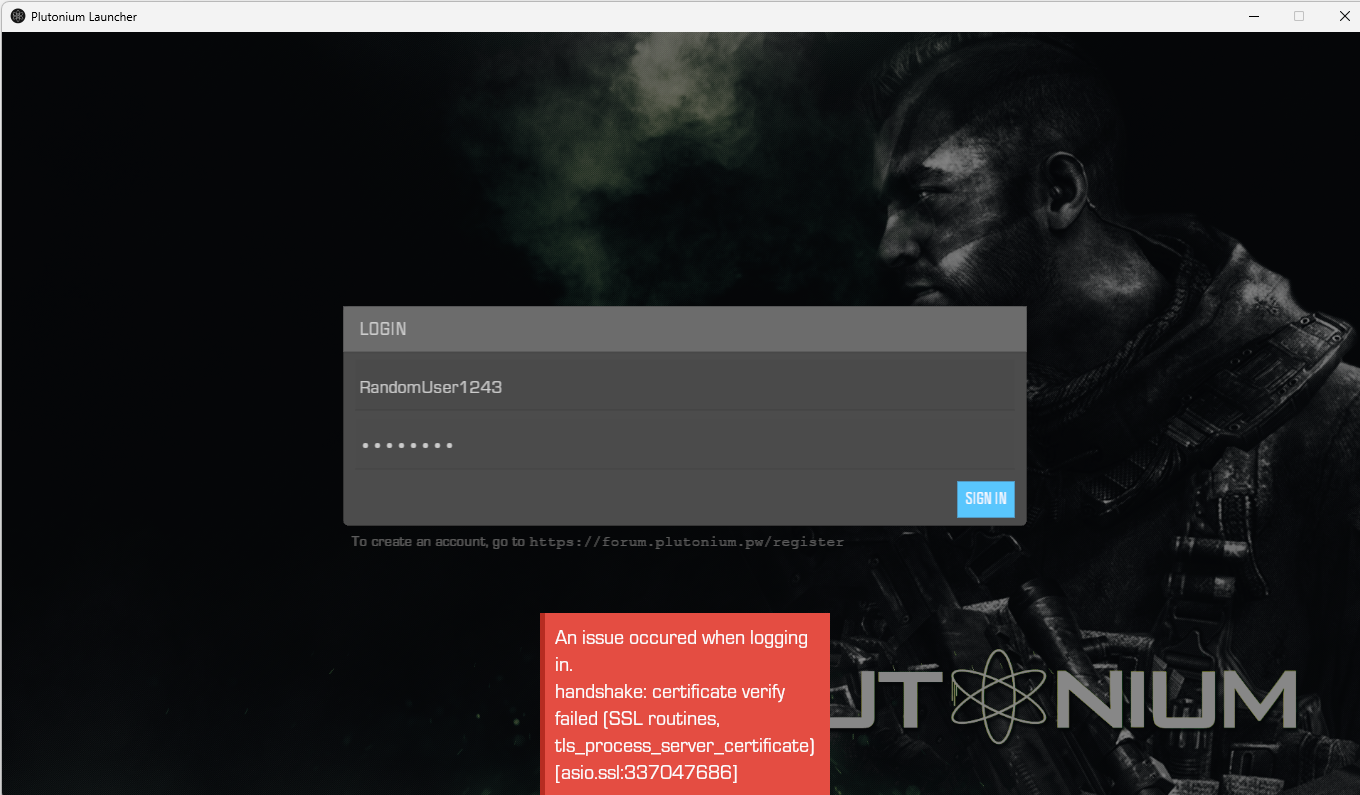Click the LOGIN panel header
Viewport: 1360px width, 795px height.
pyautogui.click(x=684, y=329)
